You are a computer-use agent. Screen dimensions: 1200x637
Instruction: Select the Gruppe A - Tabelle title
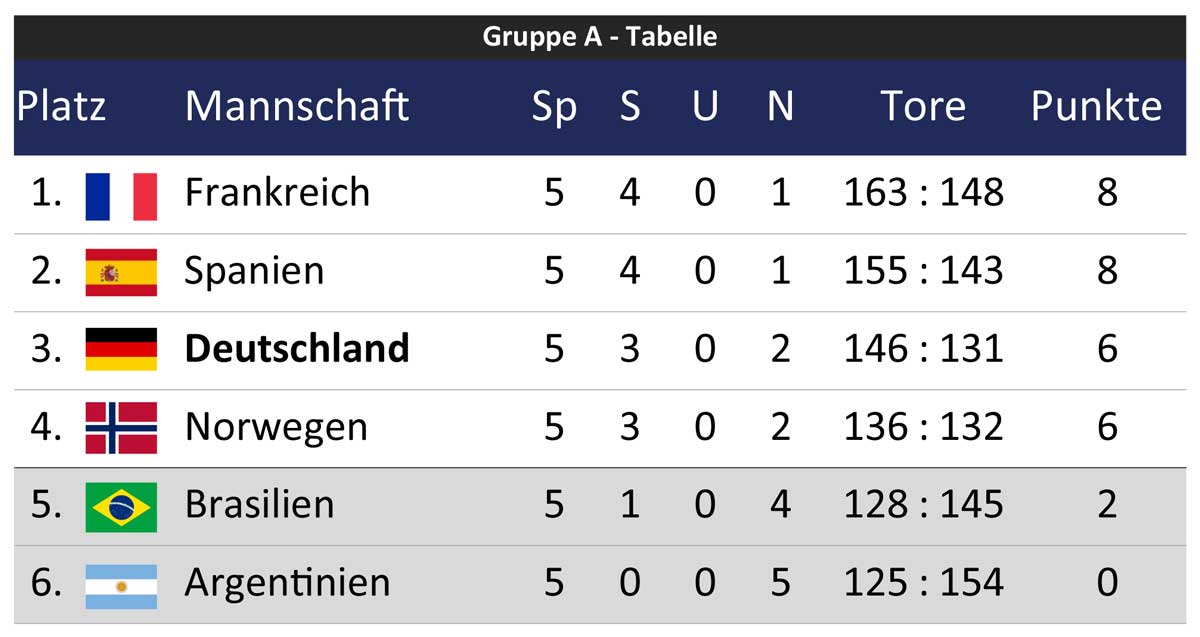pos(599,37)
